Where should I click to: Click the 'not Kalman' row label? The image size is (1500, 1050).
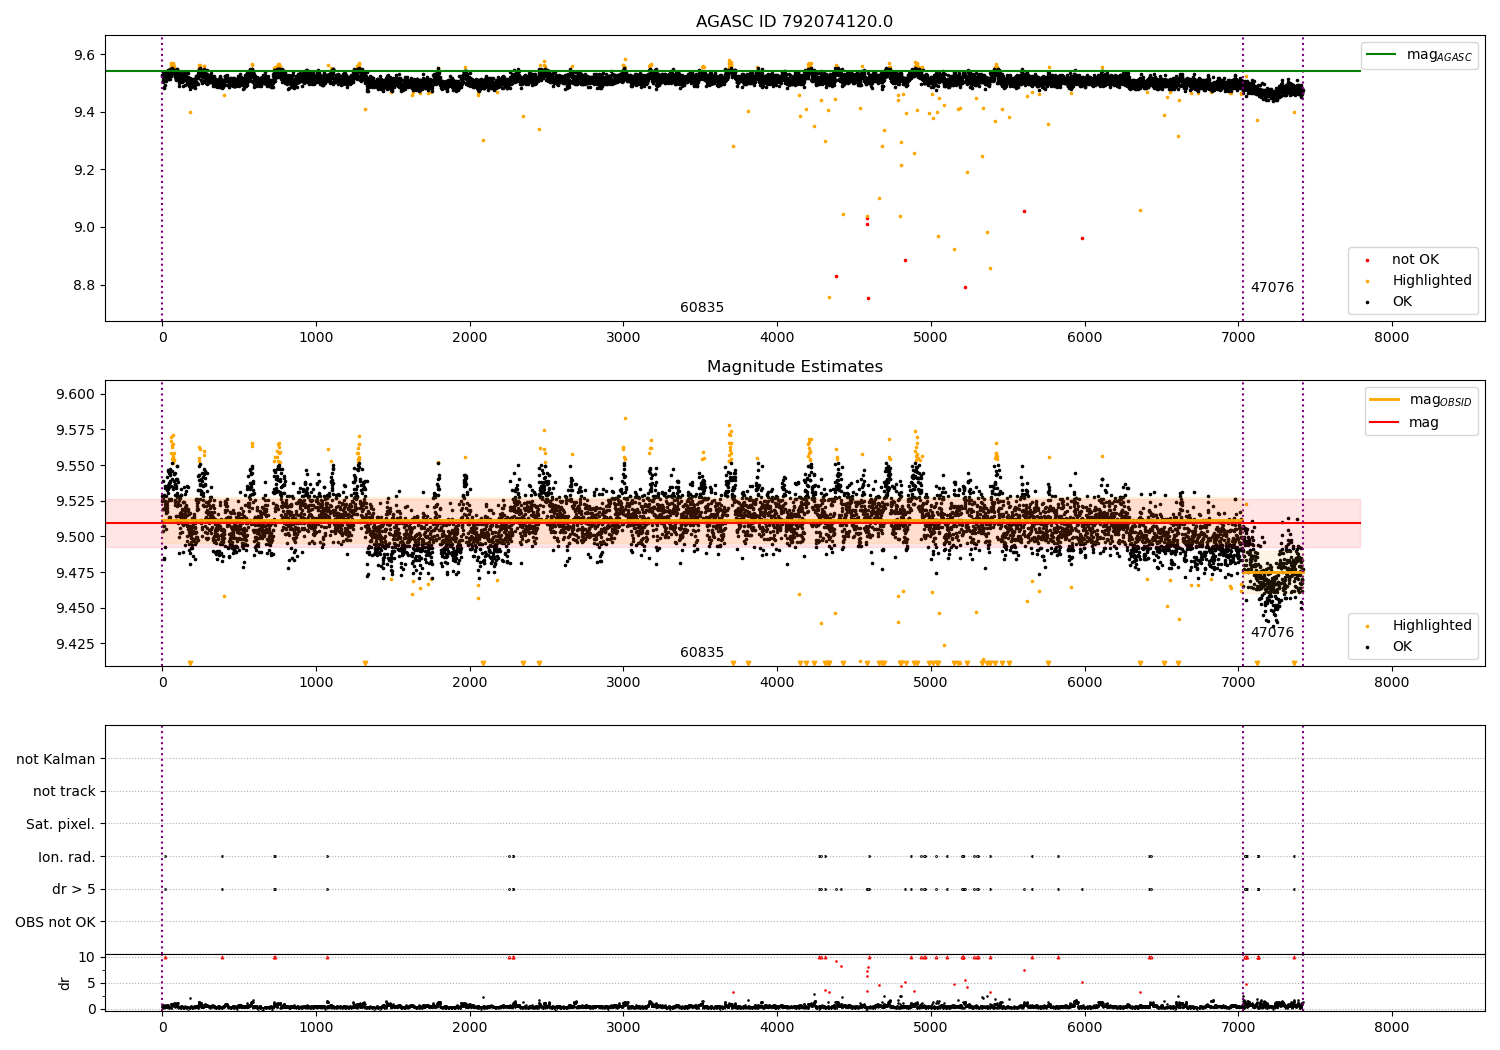click(x=56, y=759)
